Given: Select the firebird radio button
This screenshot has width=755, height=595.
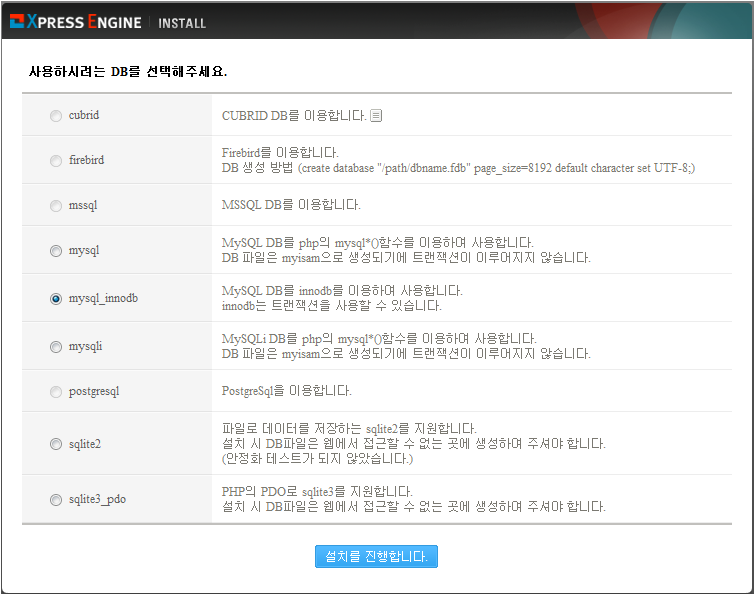Looking at the screenshot, I should pos(56,161).
